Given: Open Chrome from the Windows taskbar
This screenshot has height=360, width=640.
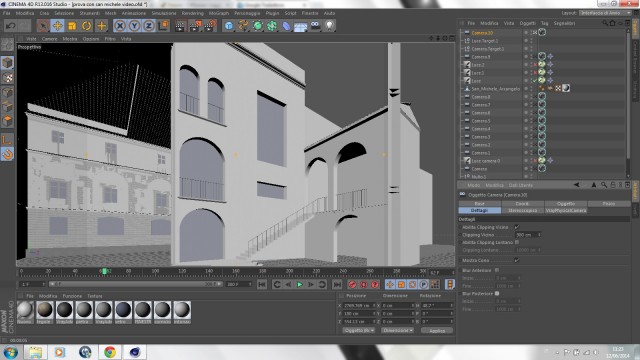Looking at the screenshot, I should click(109, 352).
